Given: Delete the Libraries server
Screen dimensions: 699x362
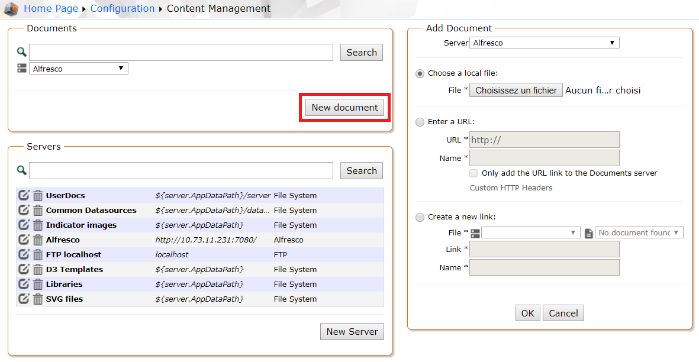Looking at the screenshot, I should coord(38,284).
